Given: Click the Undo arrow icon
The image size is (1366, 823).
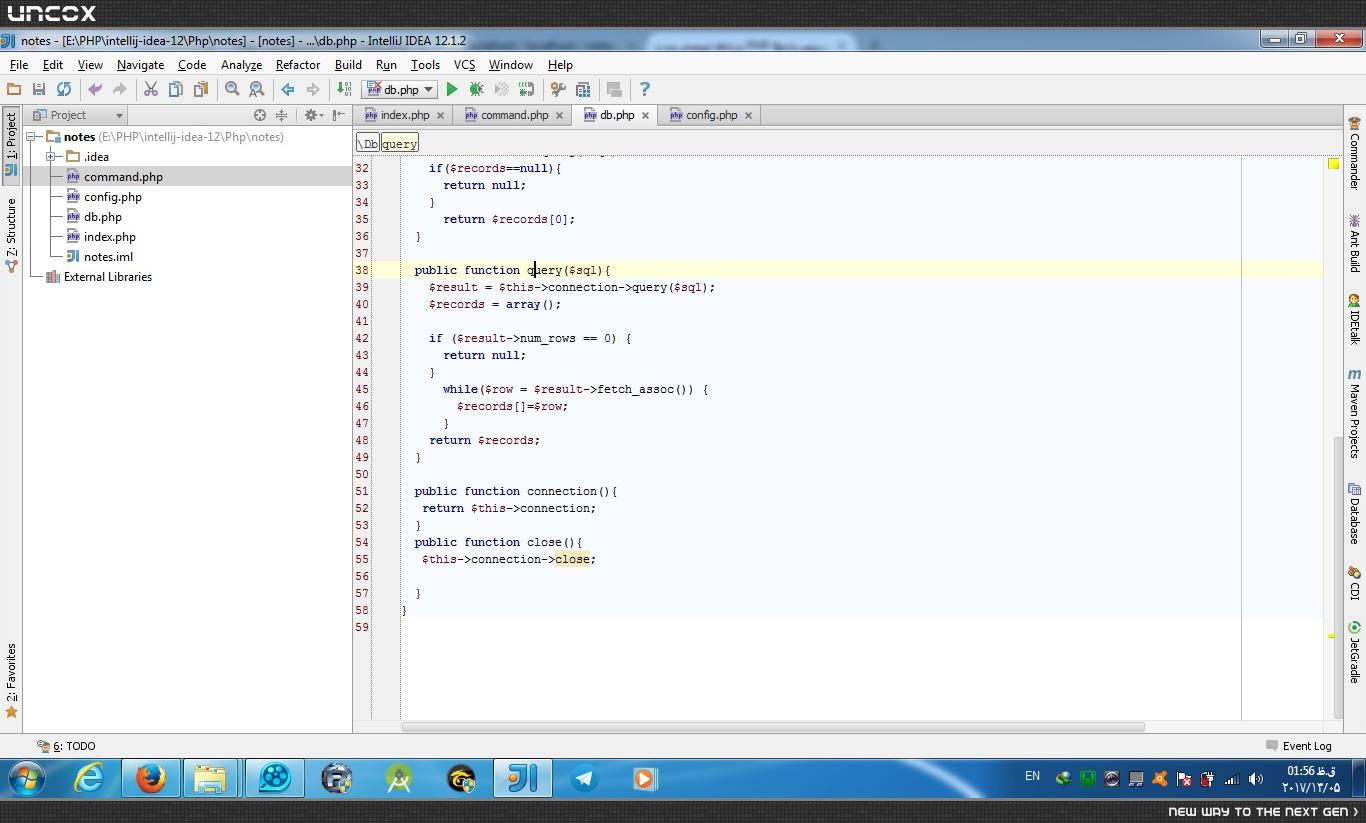Looking at the screenshot, I should coord(95,90).
